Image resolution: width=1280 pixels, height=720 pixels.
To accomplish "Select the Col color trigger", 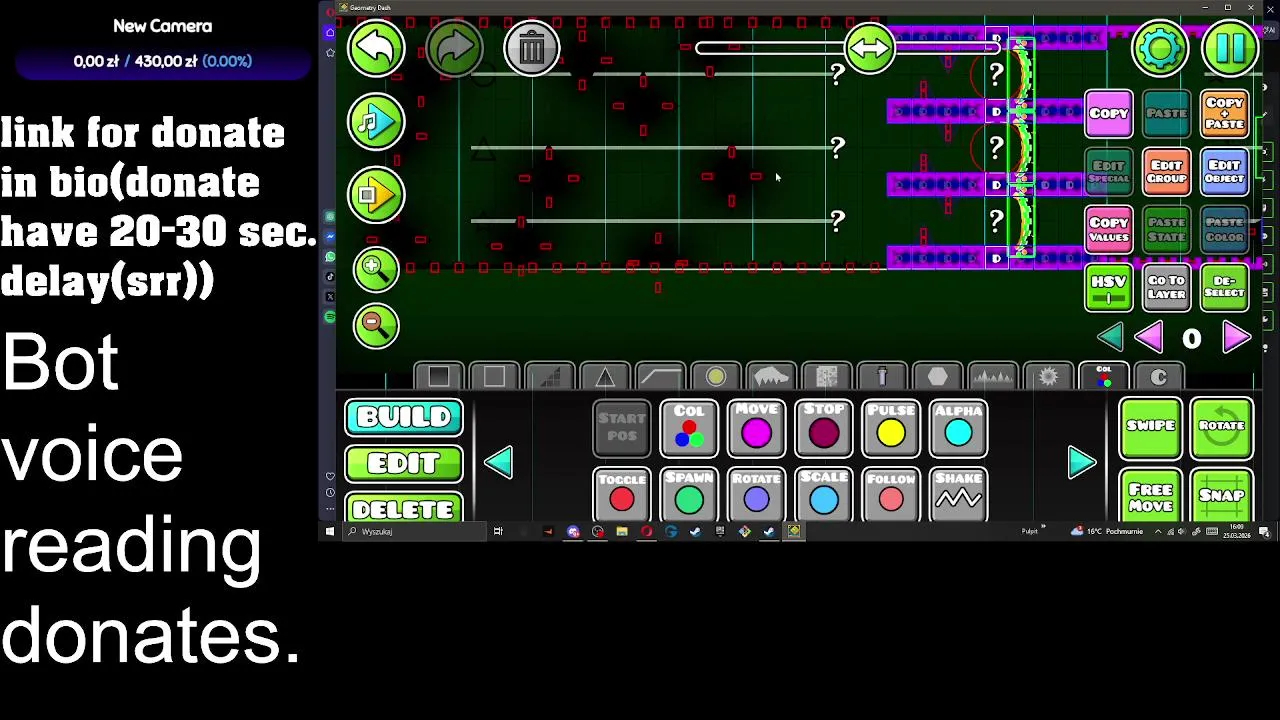I will (689, 428).
